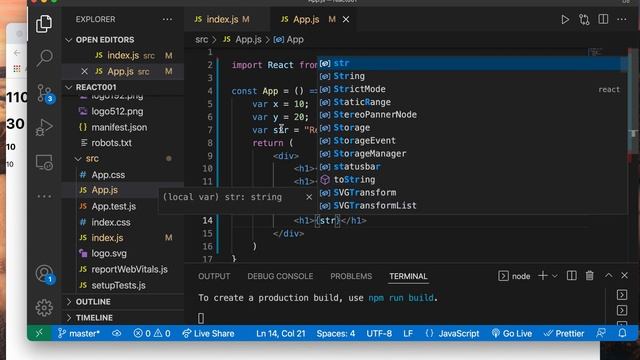The height and width of the screenshot is (360, 640).
Task: Click the Prettier status bar item
Action: [x=564, y=333]
